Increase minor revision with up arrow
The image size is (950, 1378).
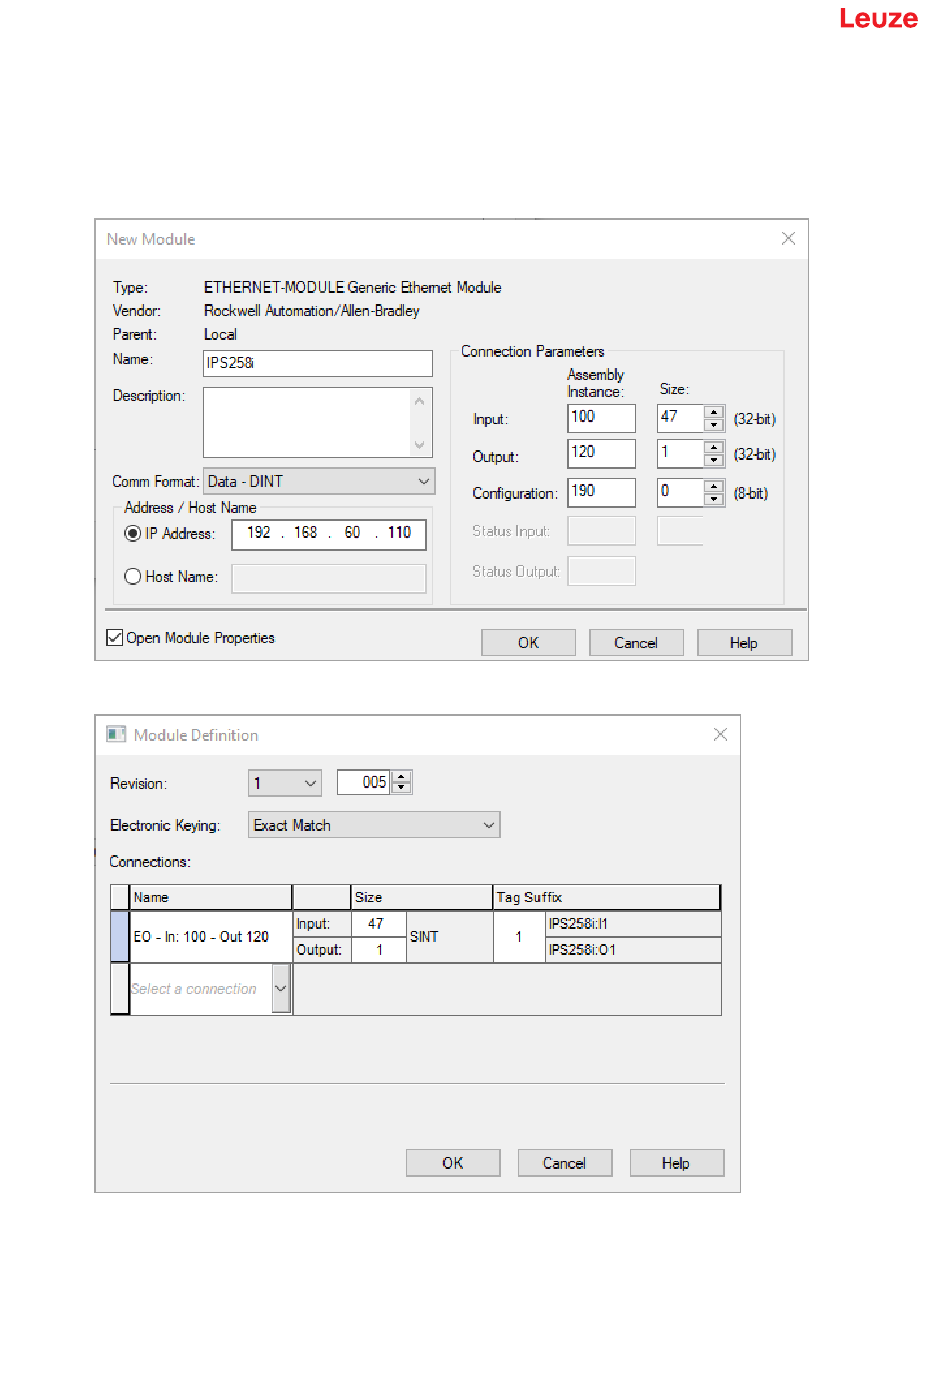pyautogui.click(x=401, y=776)
